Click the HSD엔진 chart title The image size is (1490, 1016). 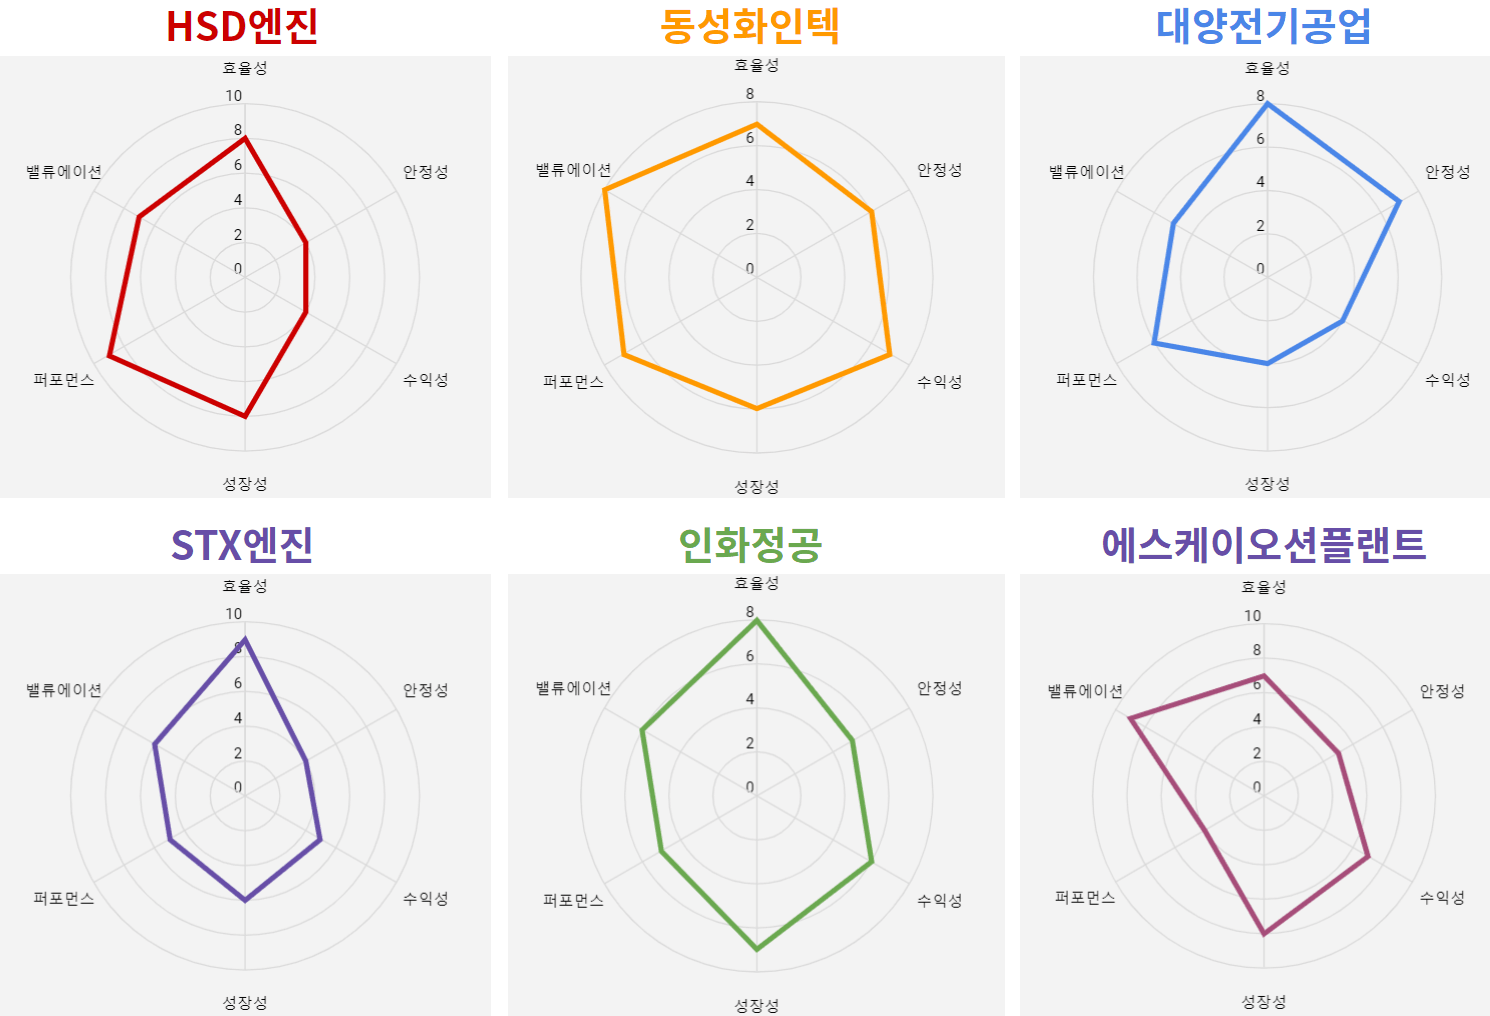pos(242,27)
